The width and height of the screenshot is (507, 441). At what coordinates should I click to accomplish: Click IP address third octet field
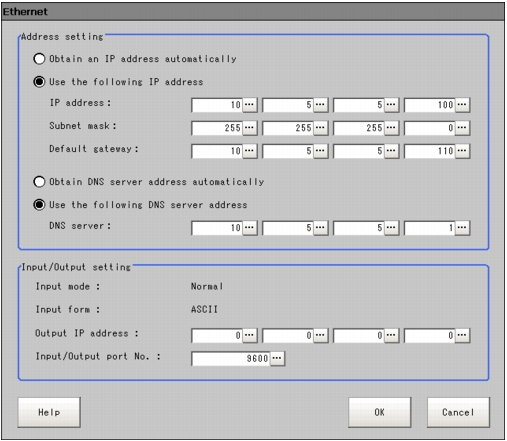click(359, 105)
